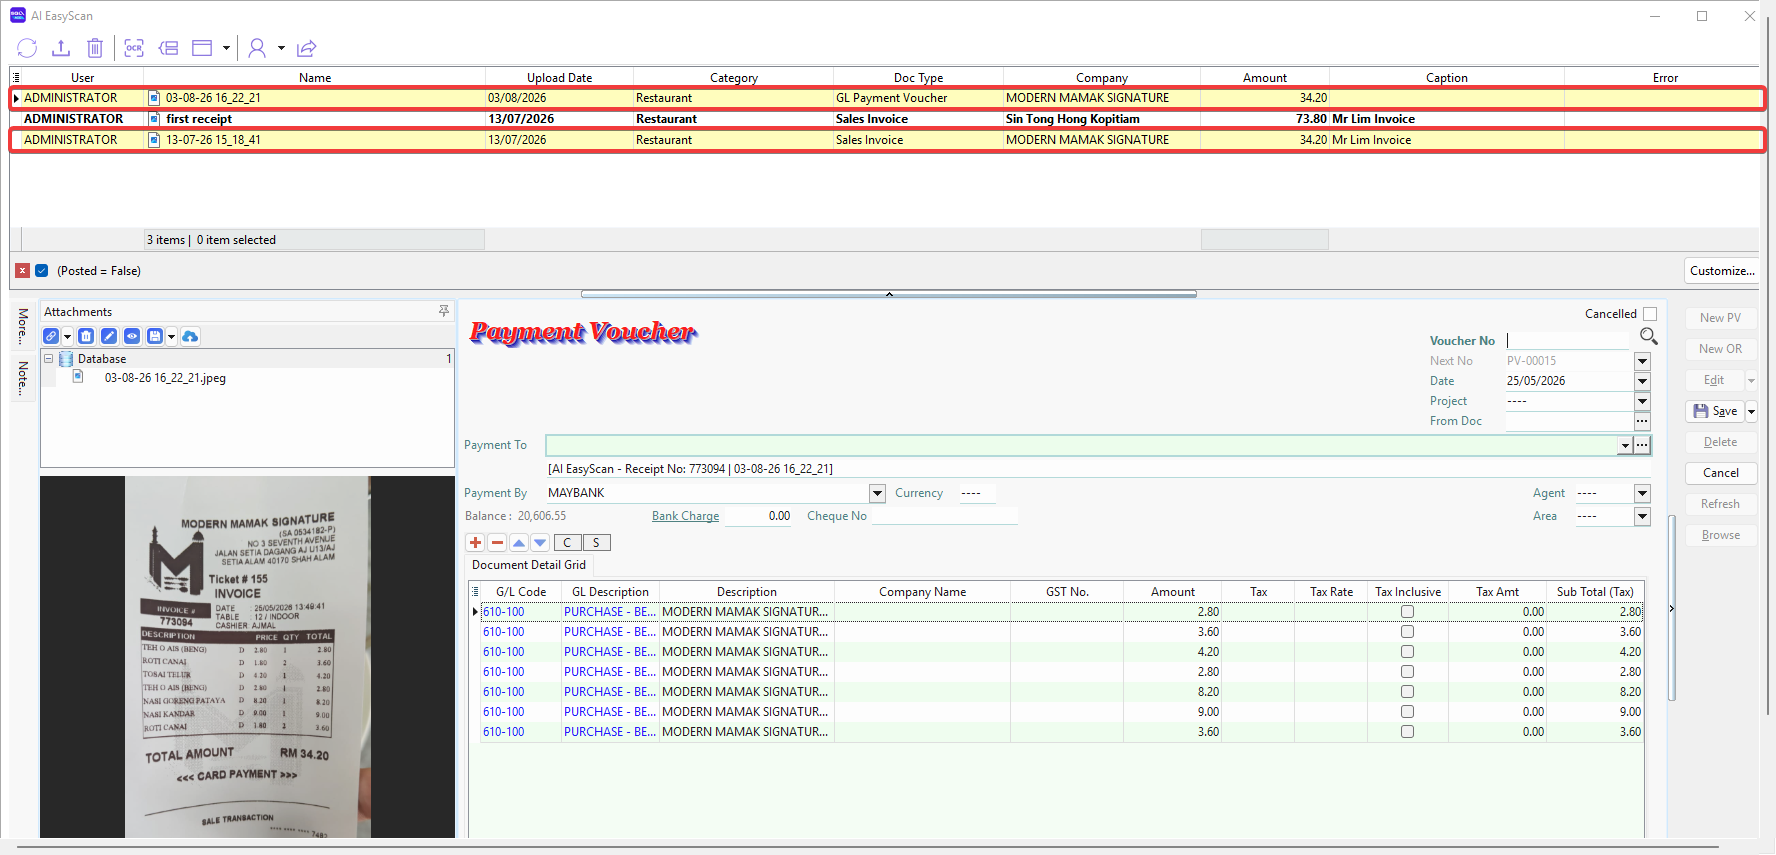Open the Save button's dropdown arrow
Screen dimensions: 1776x855
[x=1751, y=411]
